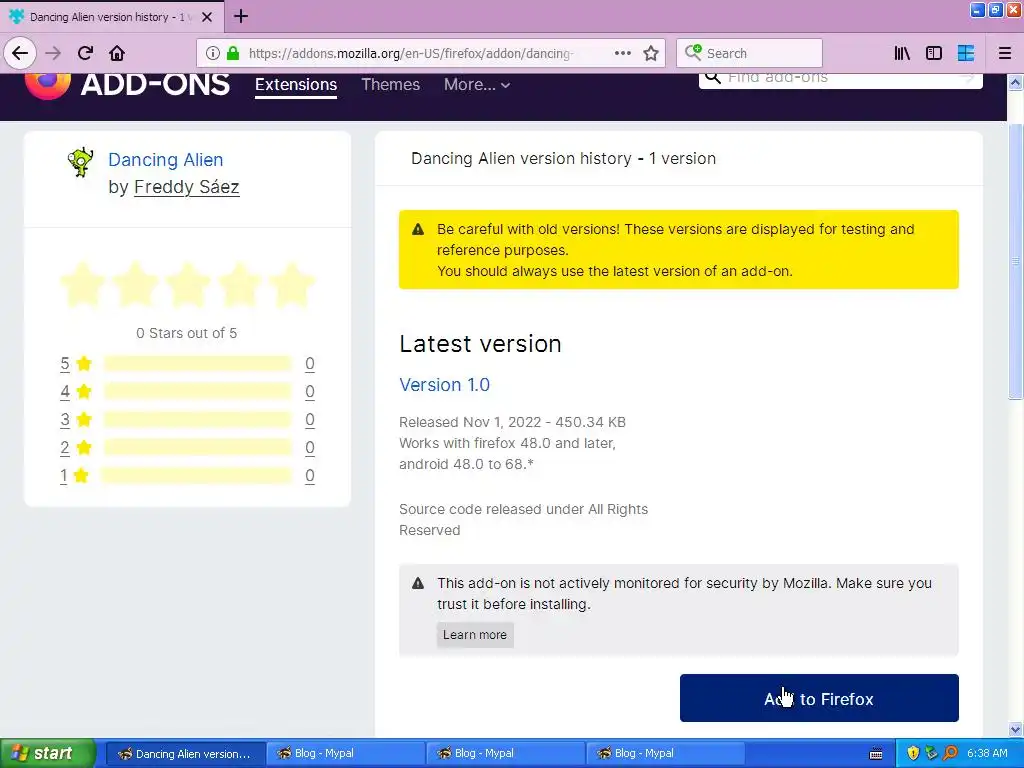Open a new browser tab
The height and width of the screenshot is (768, 1024).
pos(241,16)
